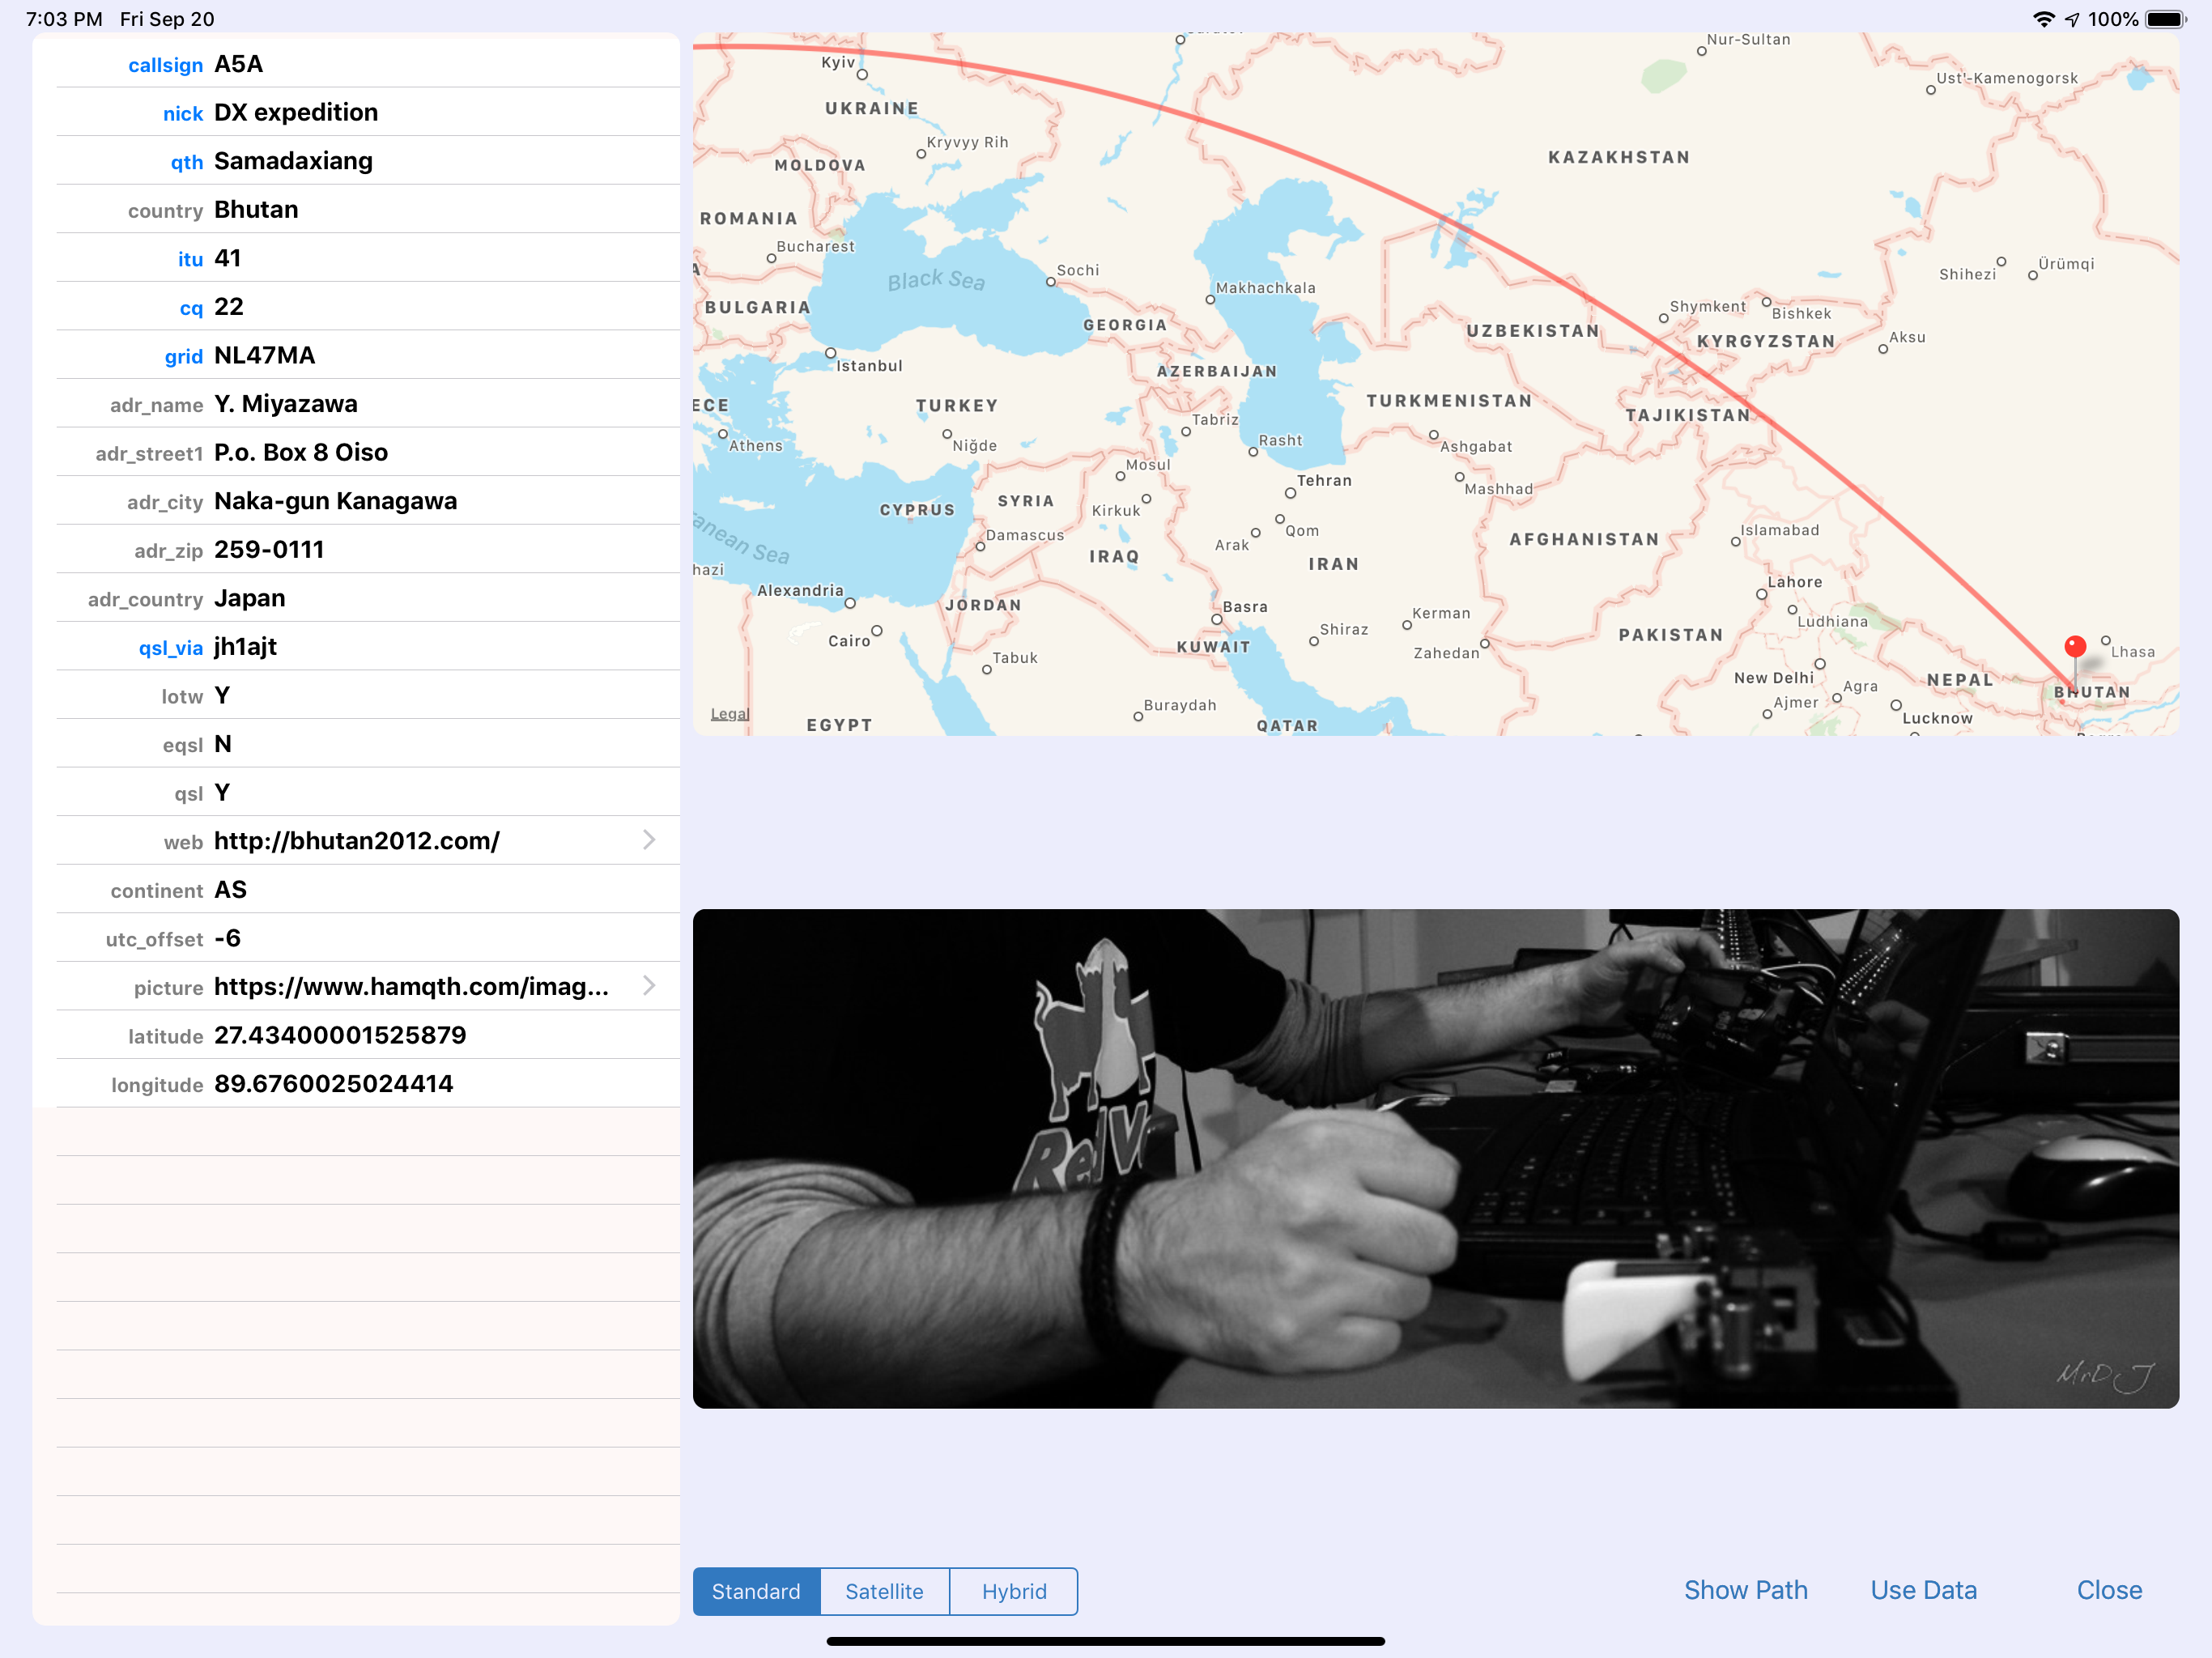Click the Use Data button
Image resolution: width=2212 pixels, height=1658 pixels.
(1923, 1590)
